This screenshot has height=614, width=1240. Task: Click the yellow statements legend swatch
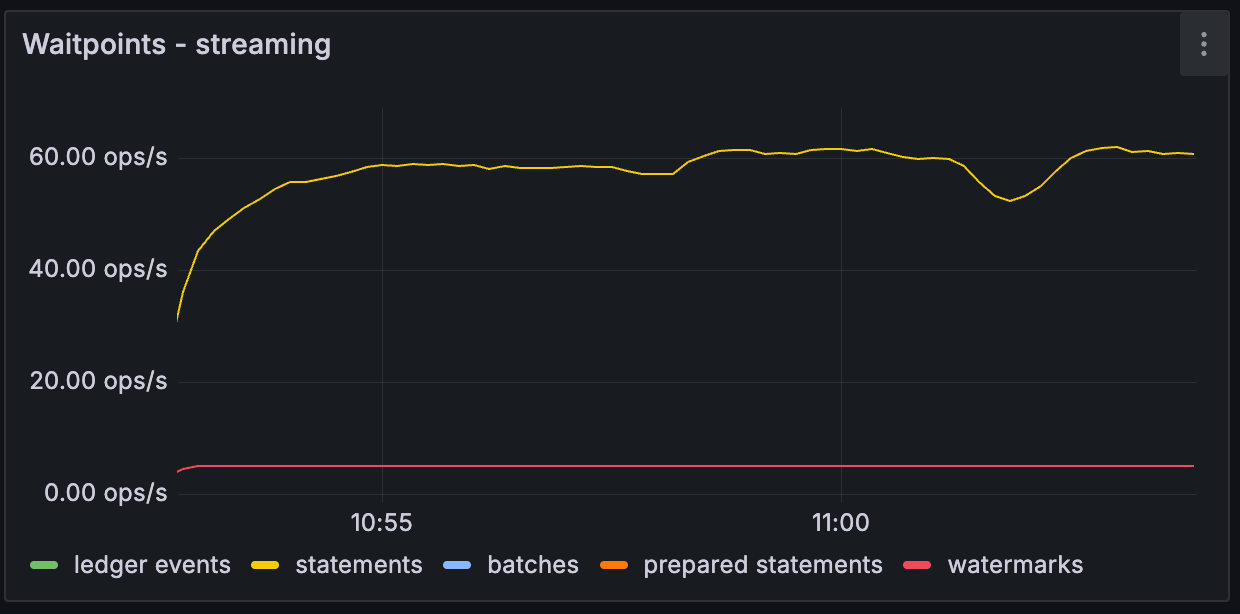pyautogui.click(x=266, y=565)
